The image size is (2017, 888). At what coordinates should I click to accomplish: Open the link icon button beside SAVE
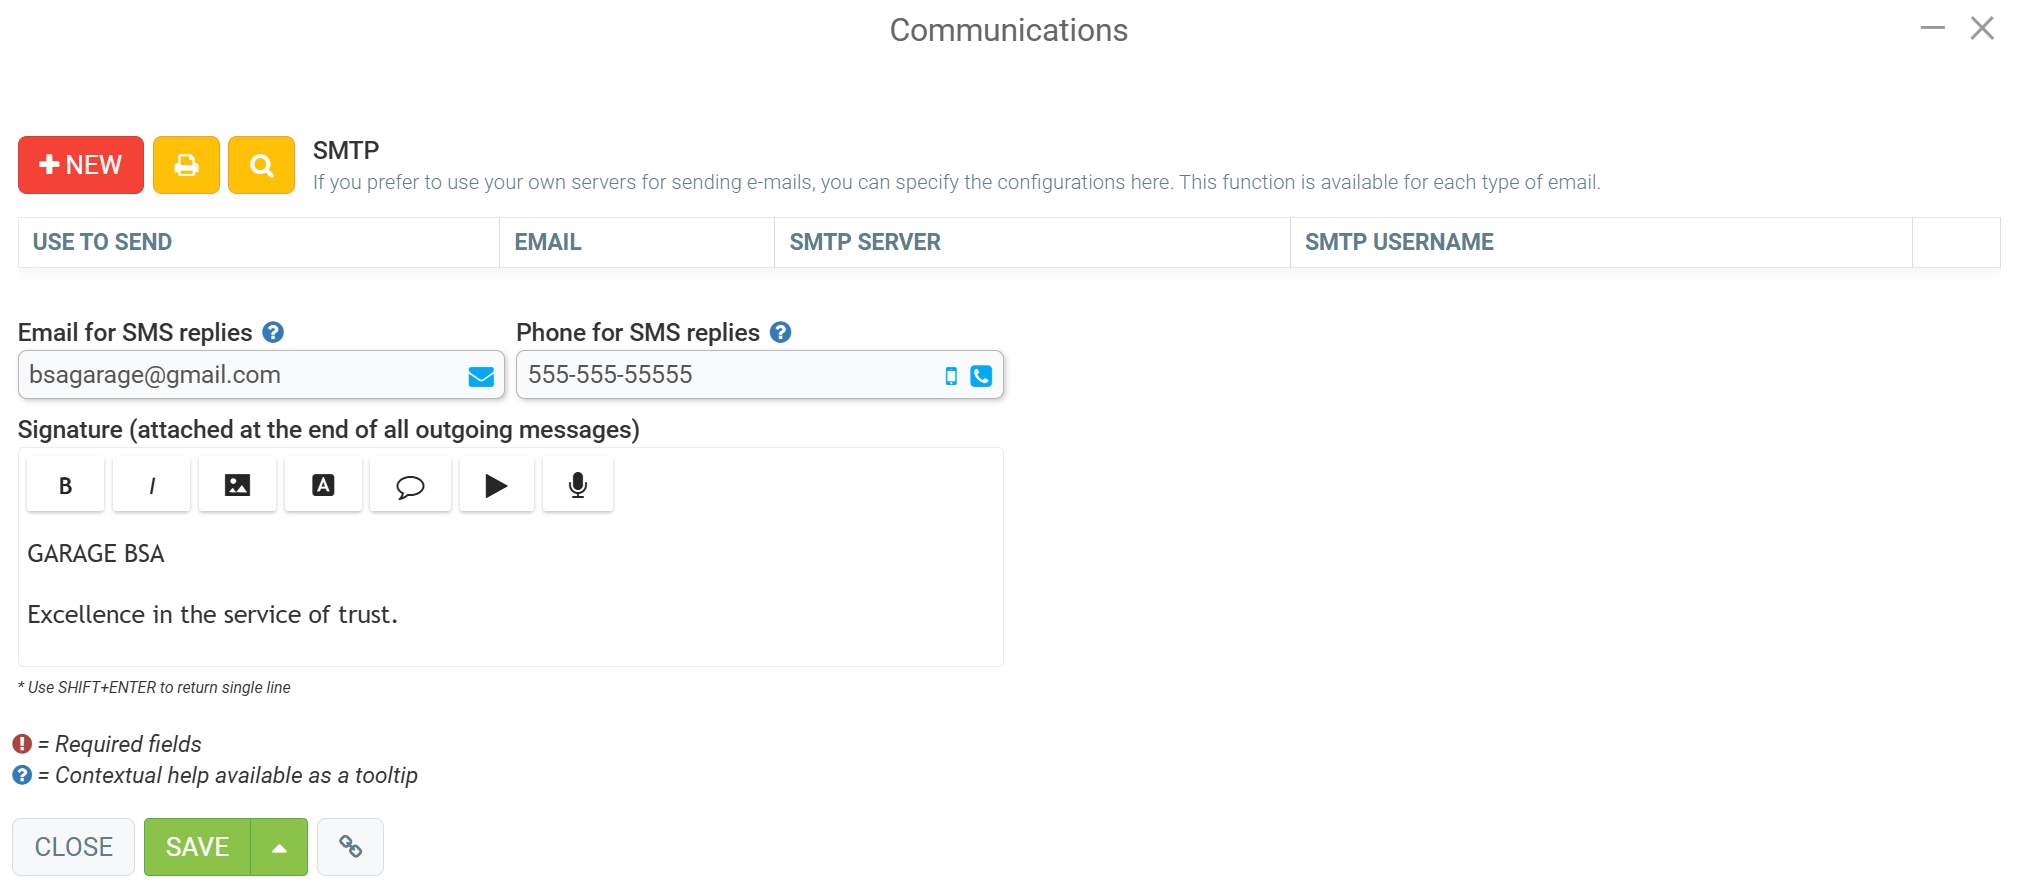click(x=350, y=846)
